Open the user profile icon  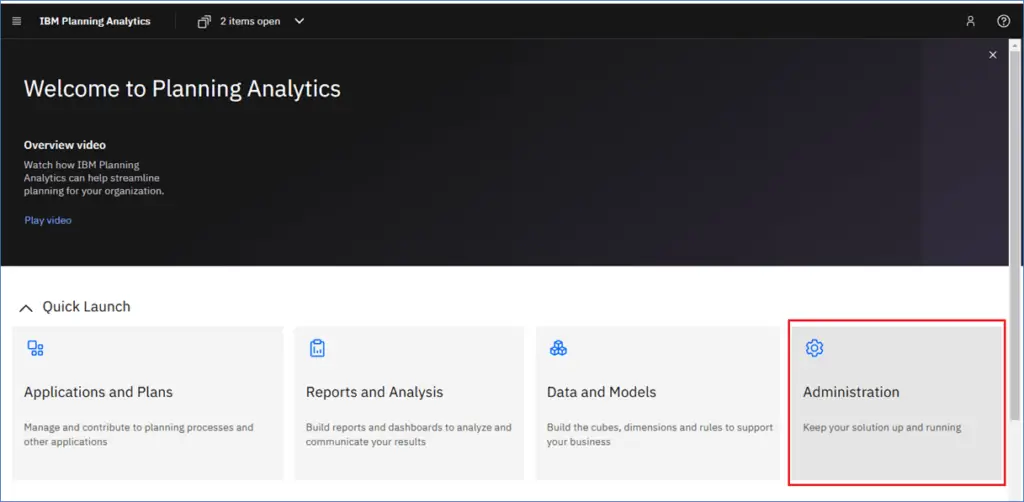point(970,21)
